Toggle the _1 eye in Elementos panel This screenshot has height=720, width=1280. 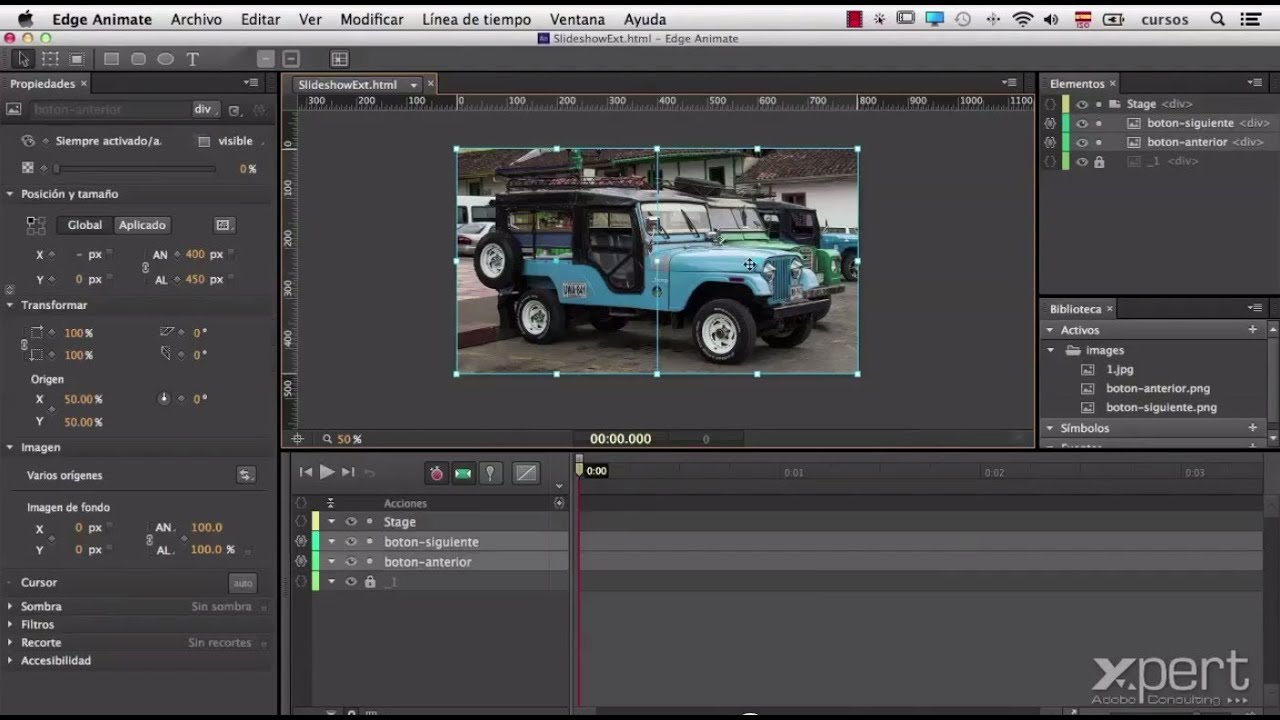(1082, 161)
